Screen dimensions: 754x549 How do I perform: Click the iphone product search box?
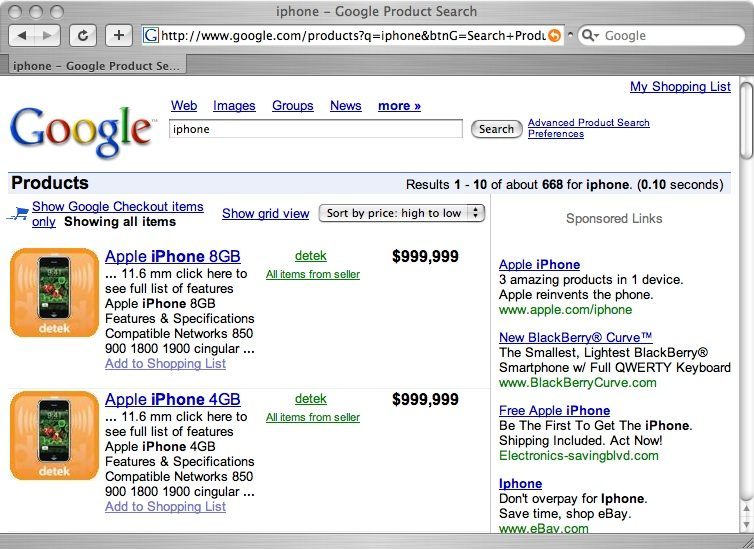click(x=315, y=129)
